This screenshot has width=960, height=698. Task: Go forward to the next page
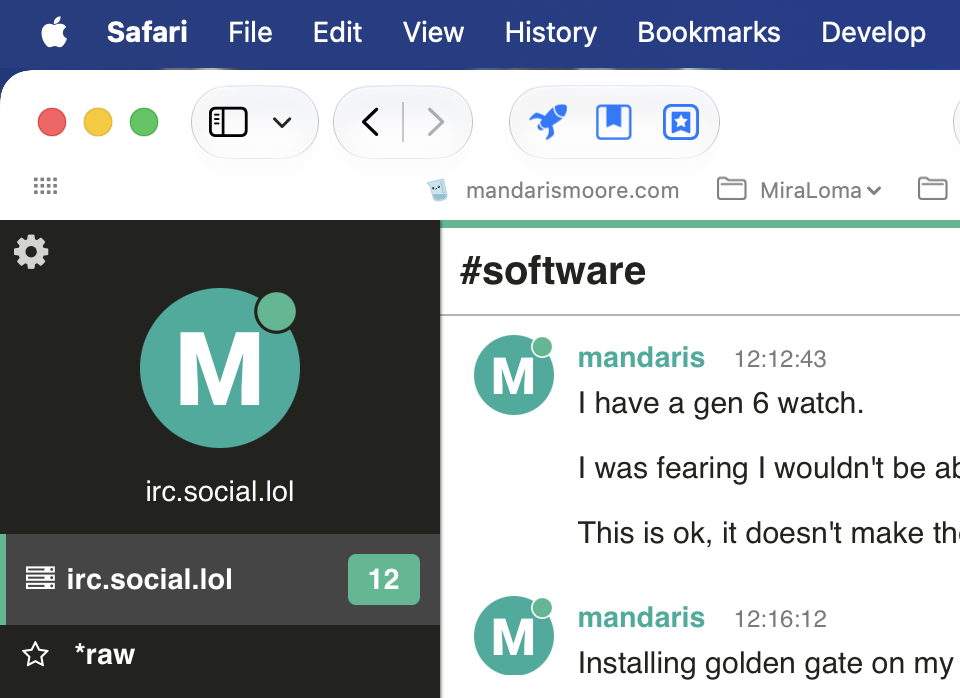coord(435,122)
